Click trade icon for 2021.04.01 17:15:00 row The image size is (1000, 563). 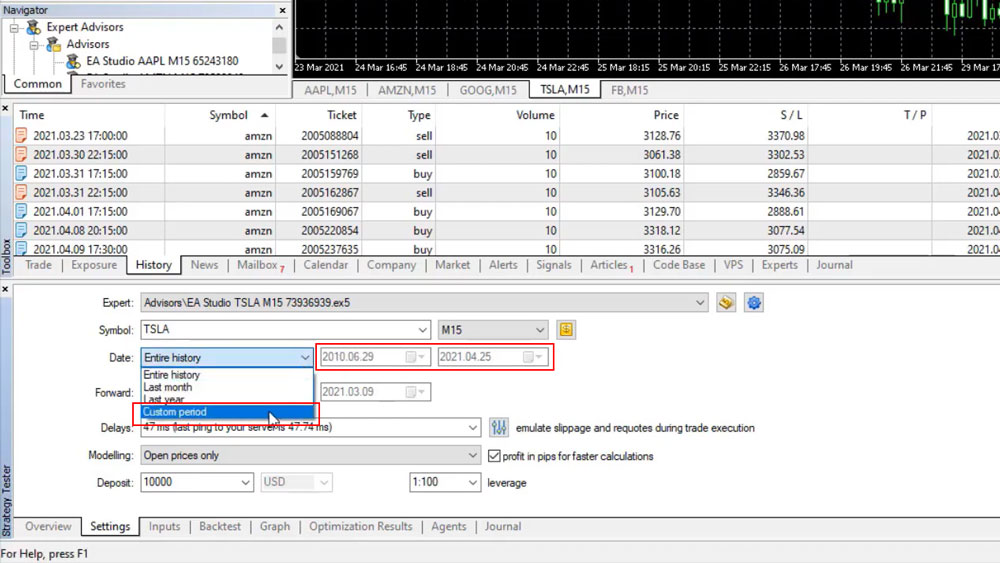point(21,211)
